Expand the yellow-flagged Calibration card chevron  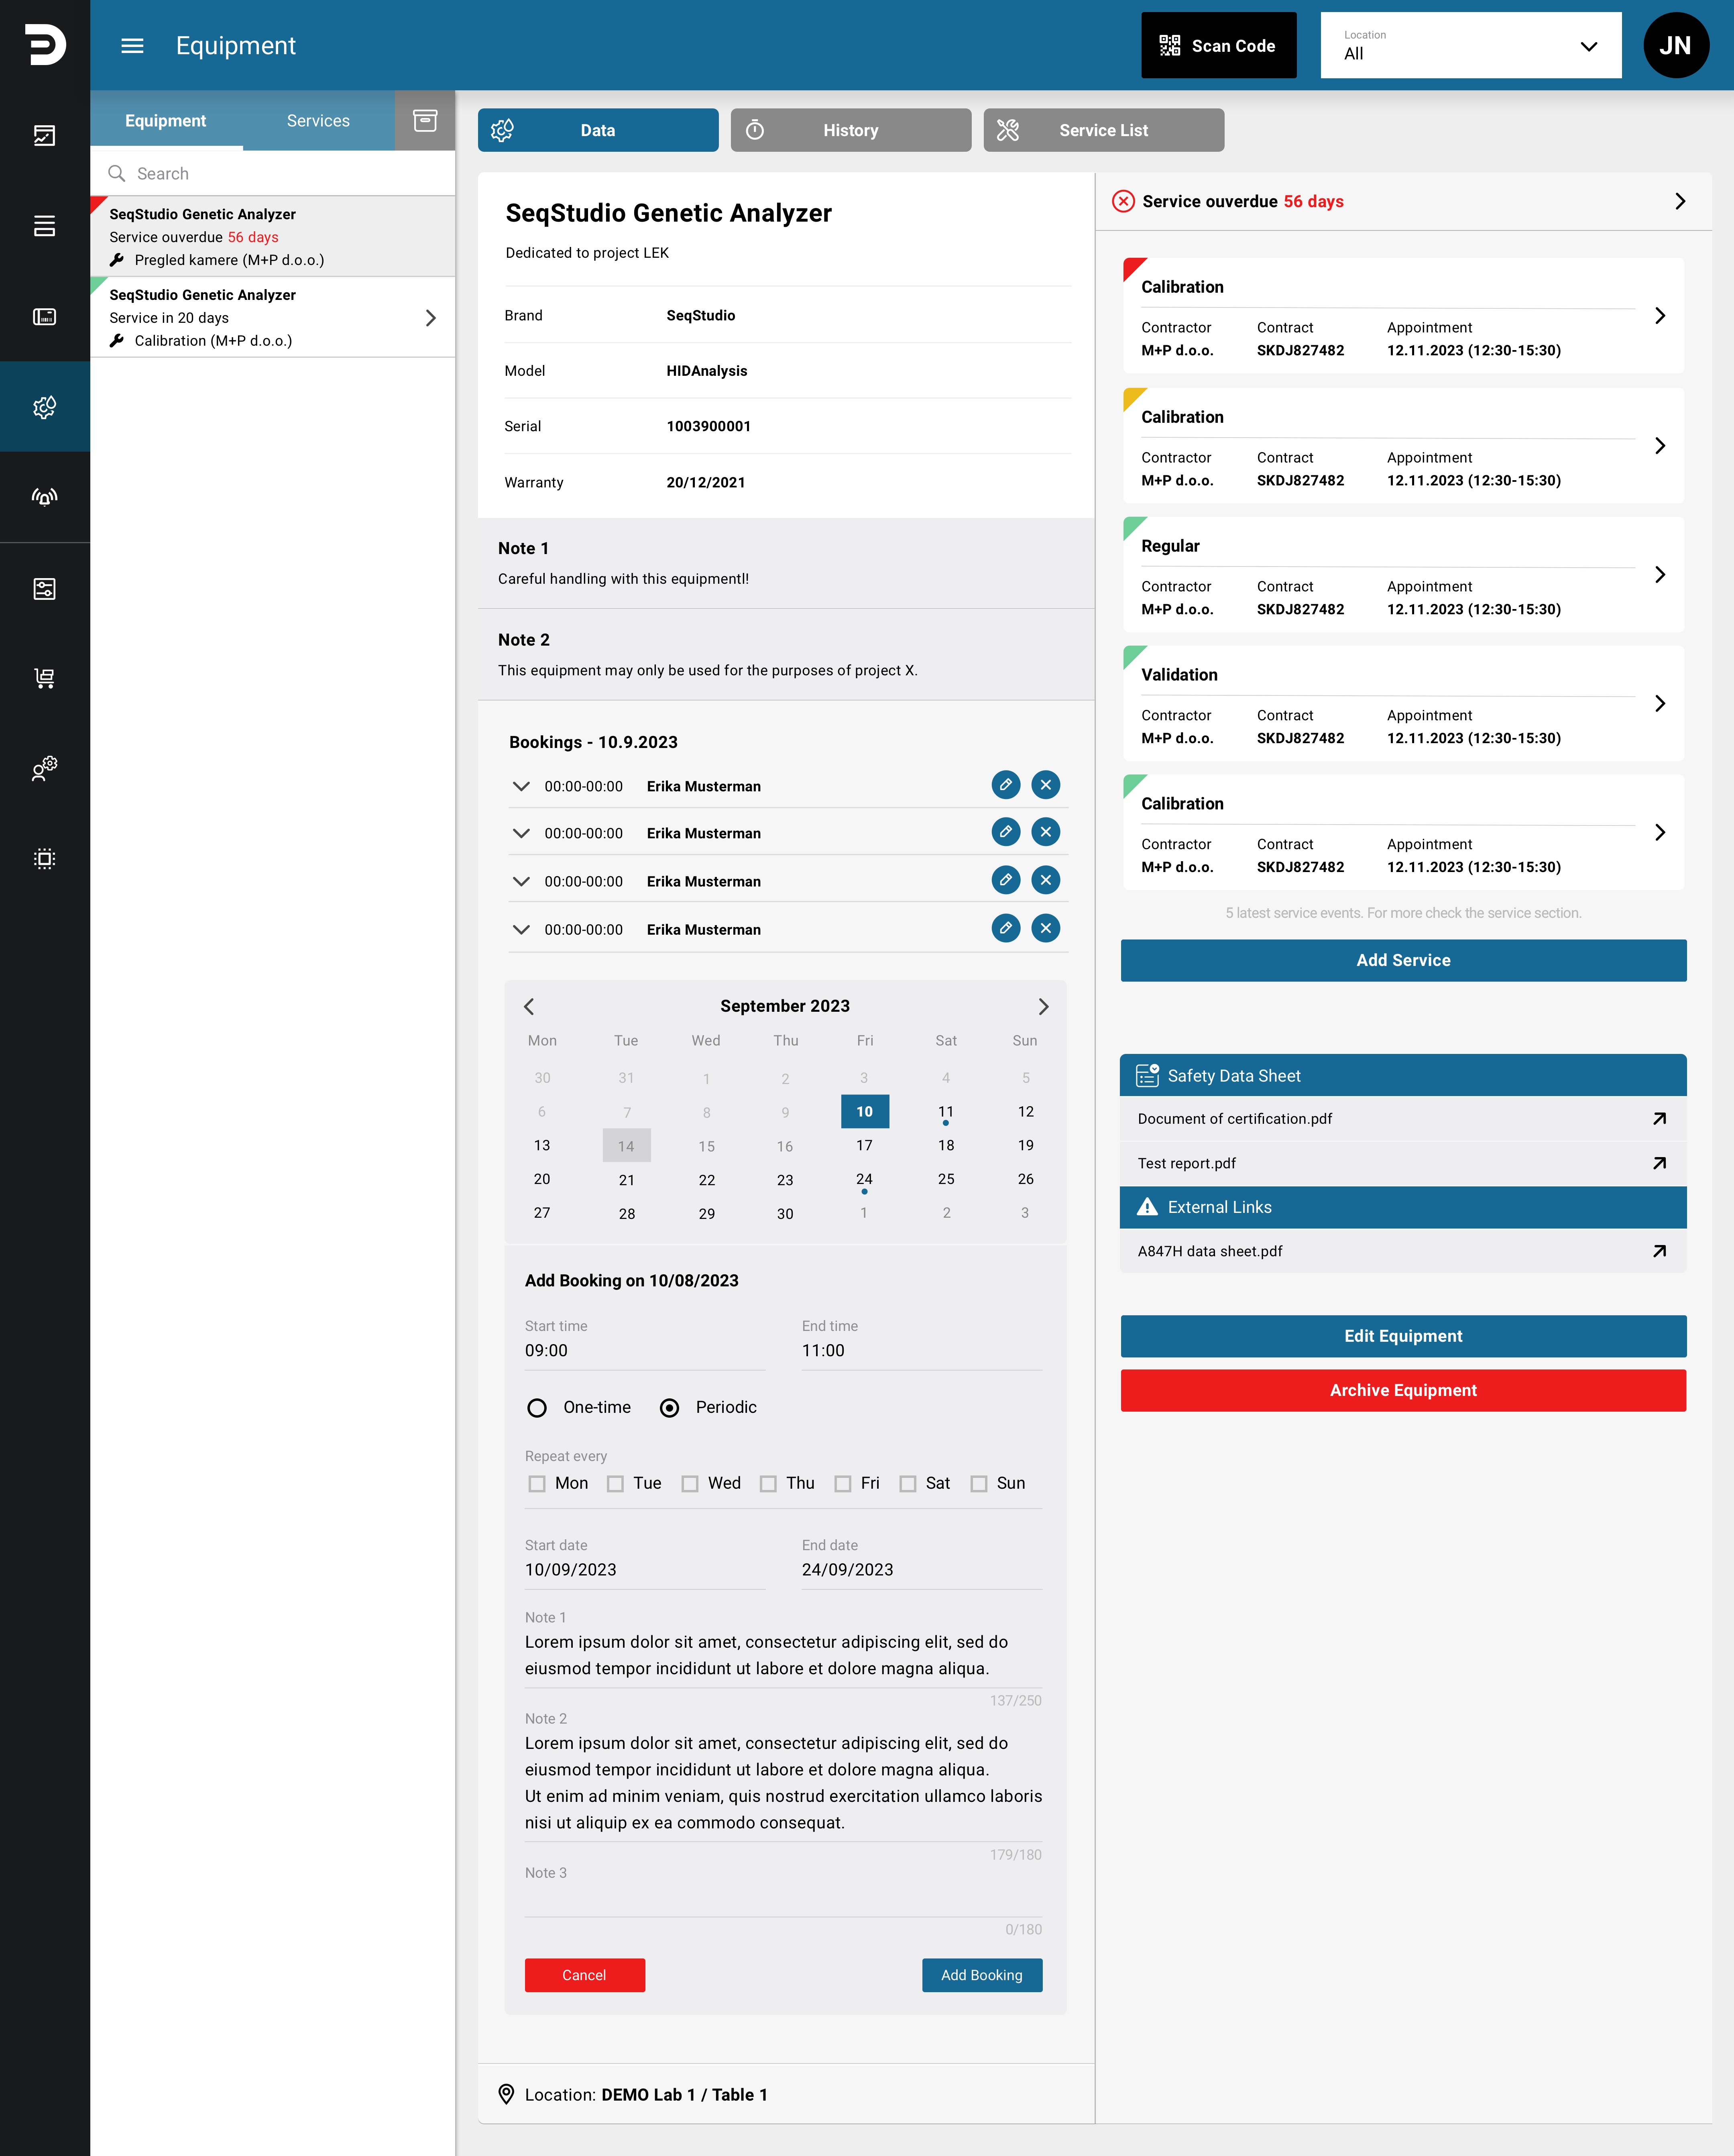[x=1660, y=446]
